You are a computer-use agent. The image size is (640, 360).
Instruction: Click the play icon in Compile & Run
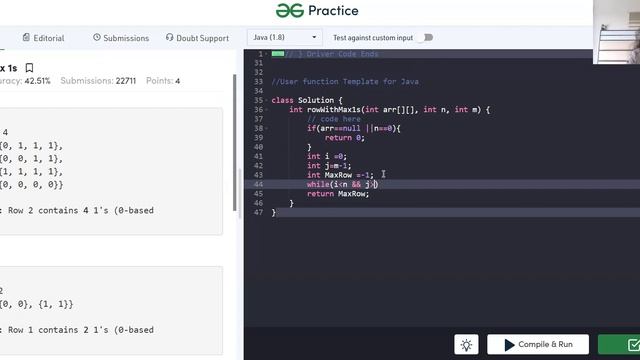coord(509,345)
